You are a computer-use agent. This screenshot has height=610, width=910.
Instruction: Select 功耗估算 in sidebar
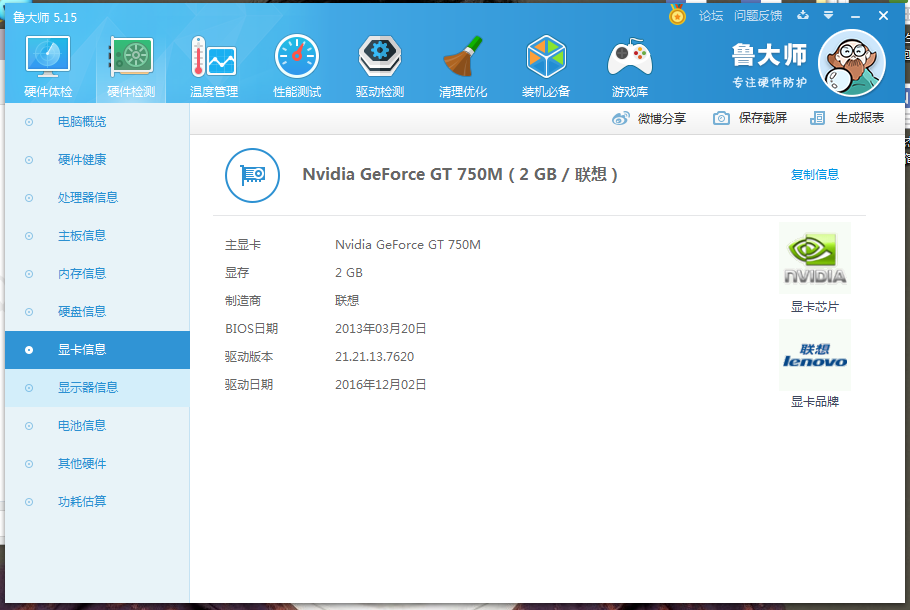(98, 502)
